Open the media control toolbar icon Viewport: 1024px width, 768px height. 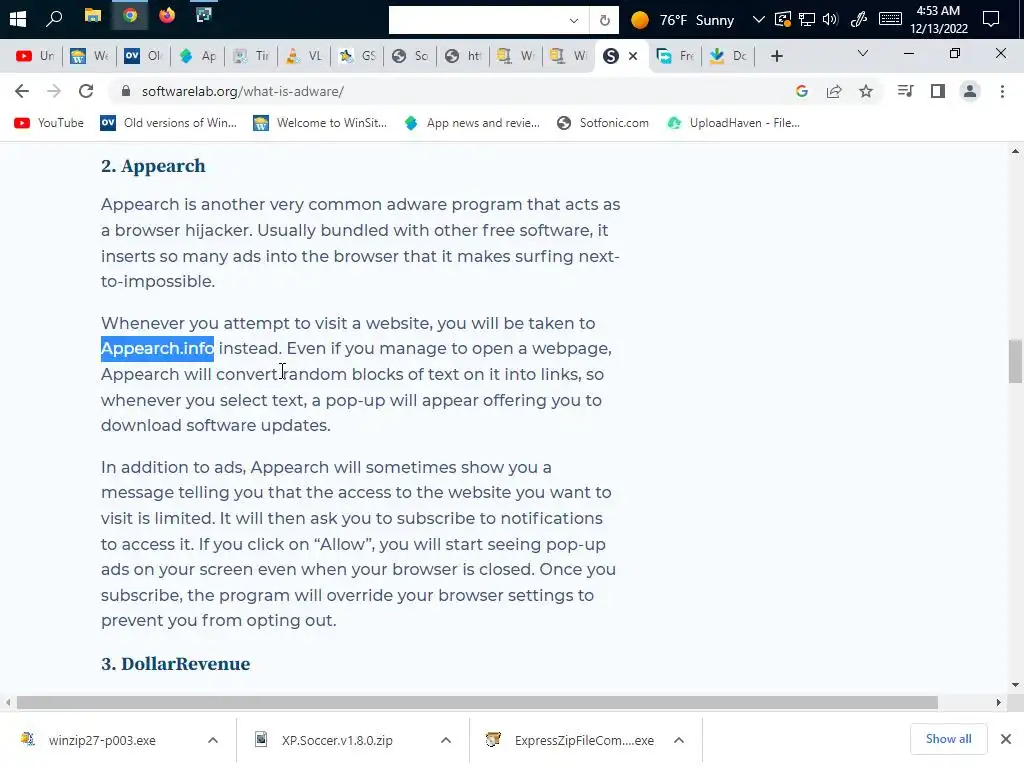(905, 91)
